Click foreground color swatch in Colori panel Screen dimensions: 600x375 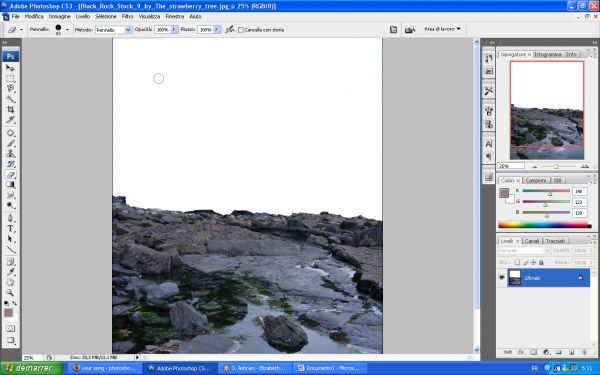tap(504, 193)
